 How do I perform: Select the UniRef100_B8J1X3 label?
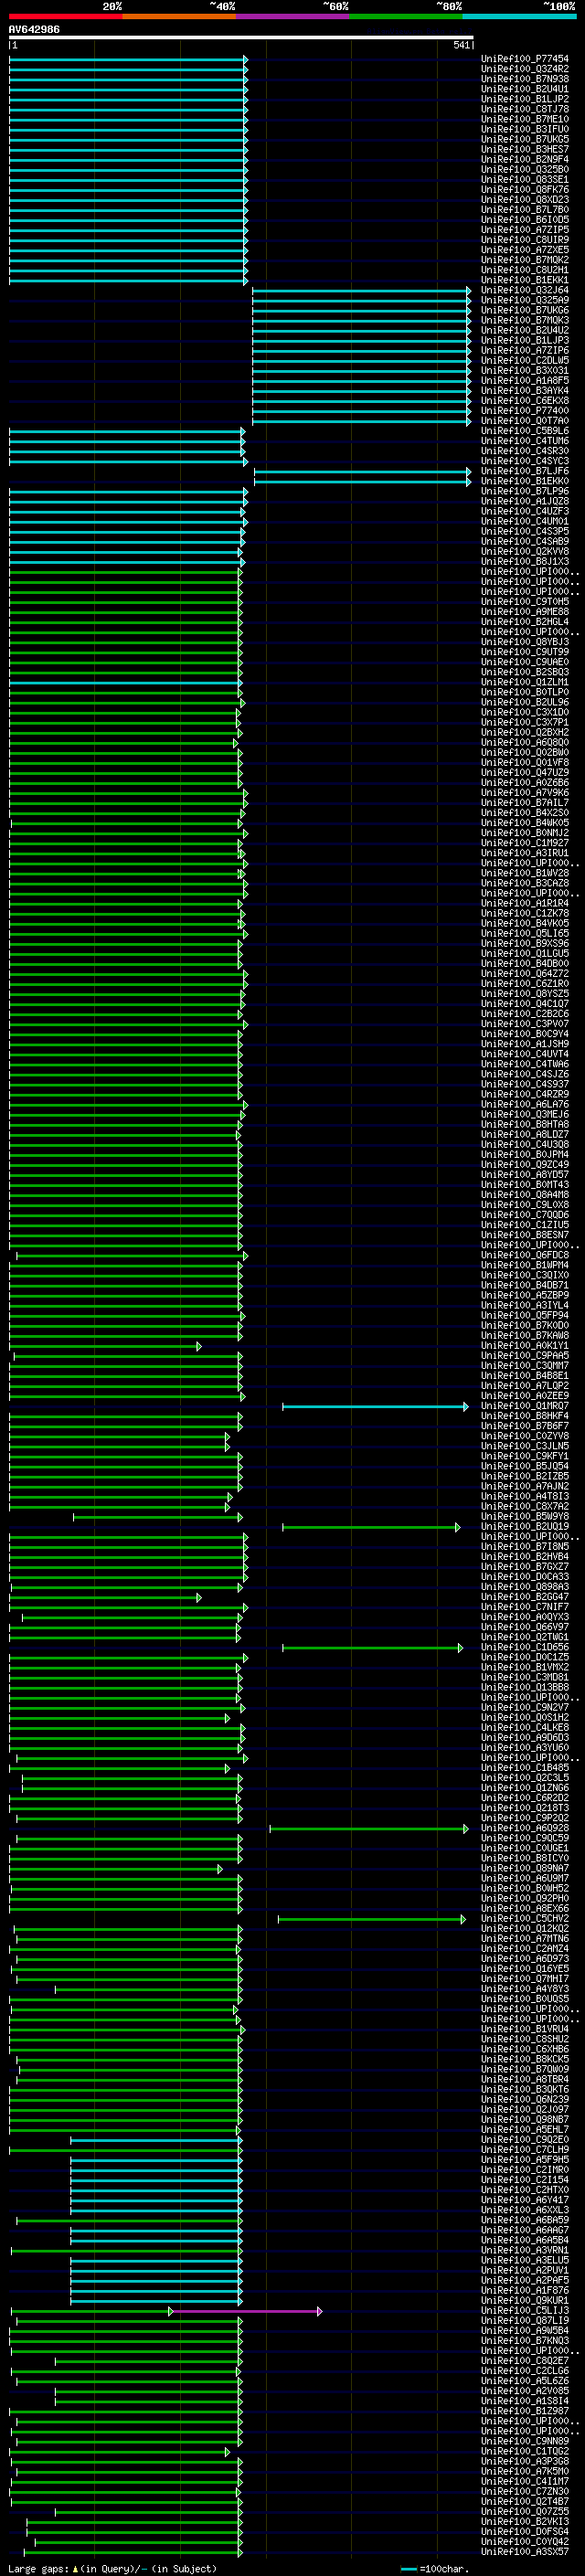(x=524, y=561)
